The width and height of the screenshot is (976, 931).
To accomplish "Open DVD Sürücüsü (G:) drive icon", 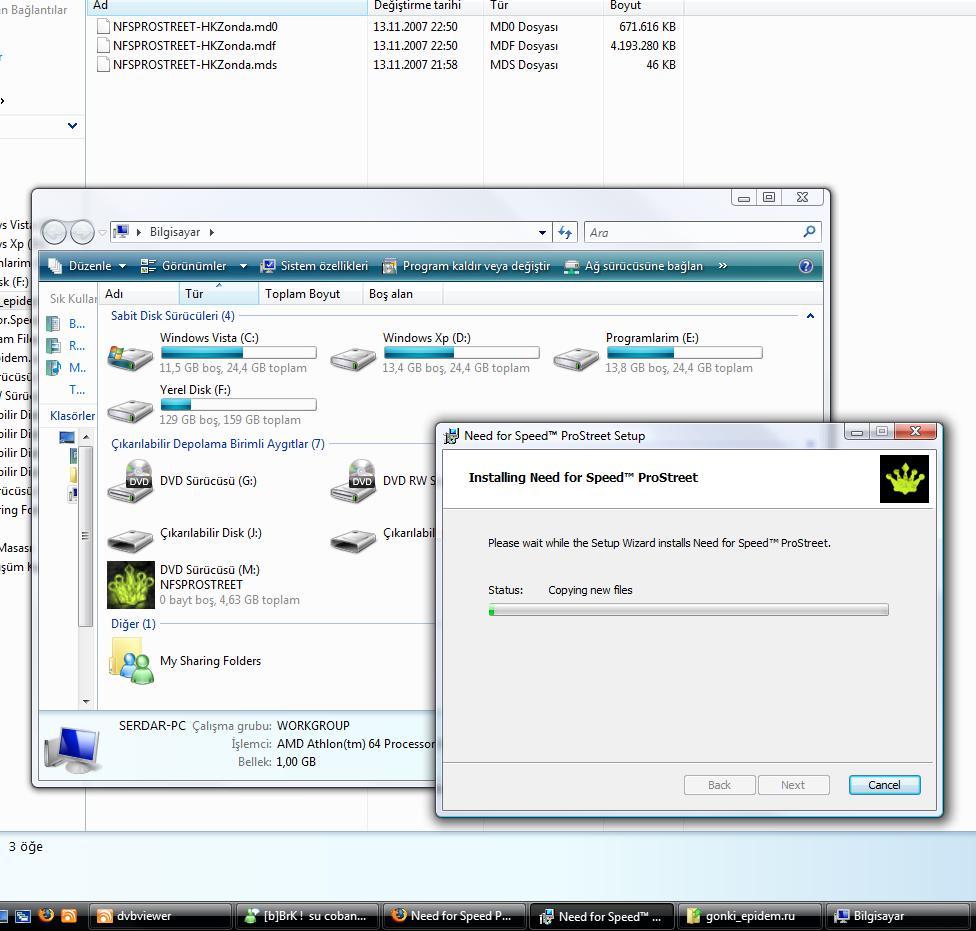I will [130, 481].
